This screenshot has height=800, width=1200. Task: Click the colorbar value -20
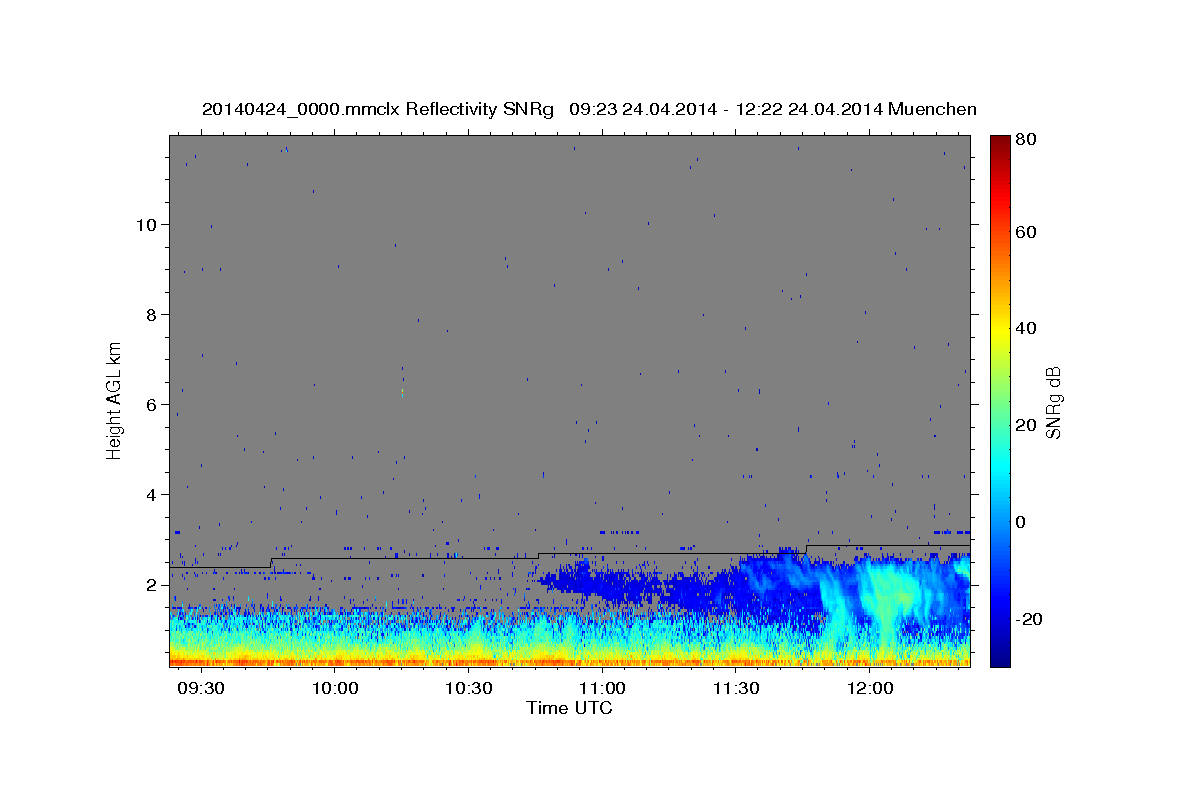click(x=1028, y=619)
